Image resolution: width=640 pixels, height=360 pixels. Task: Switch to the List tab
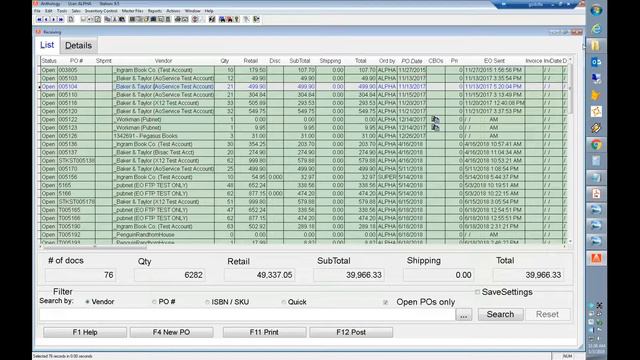click(x=47, y=45)
